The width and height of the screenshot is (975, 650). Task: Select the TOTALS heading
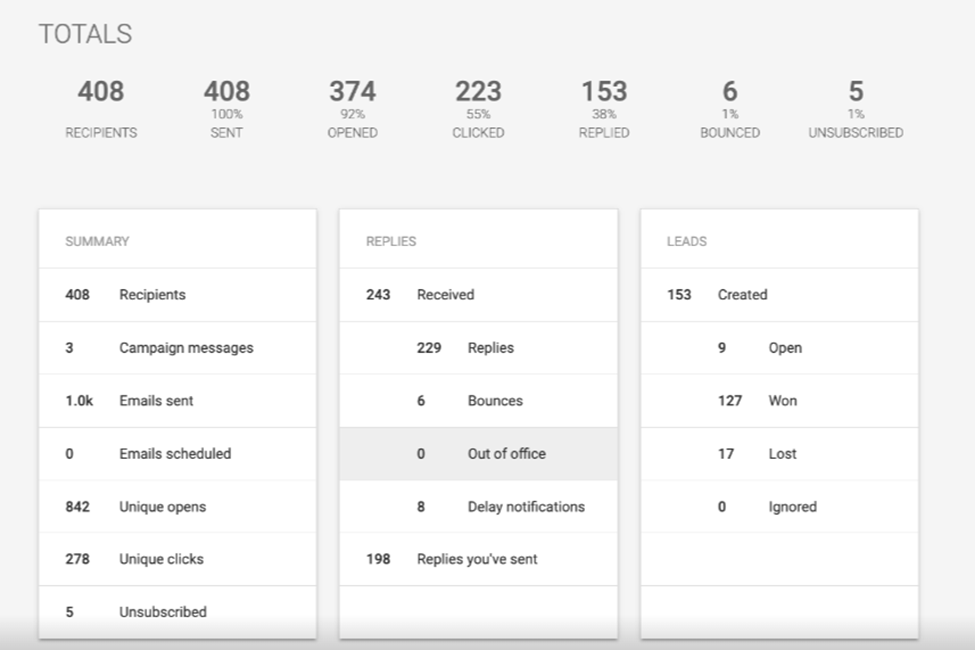point(85,34)
